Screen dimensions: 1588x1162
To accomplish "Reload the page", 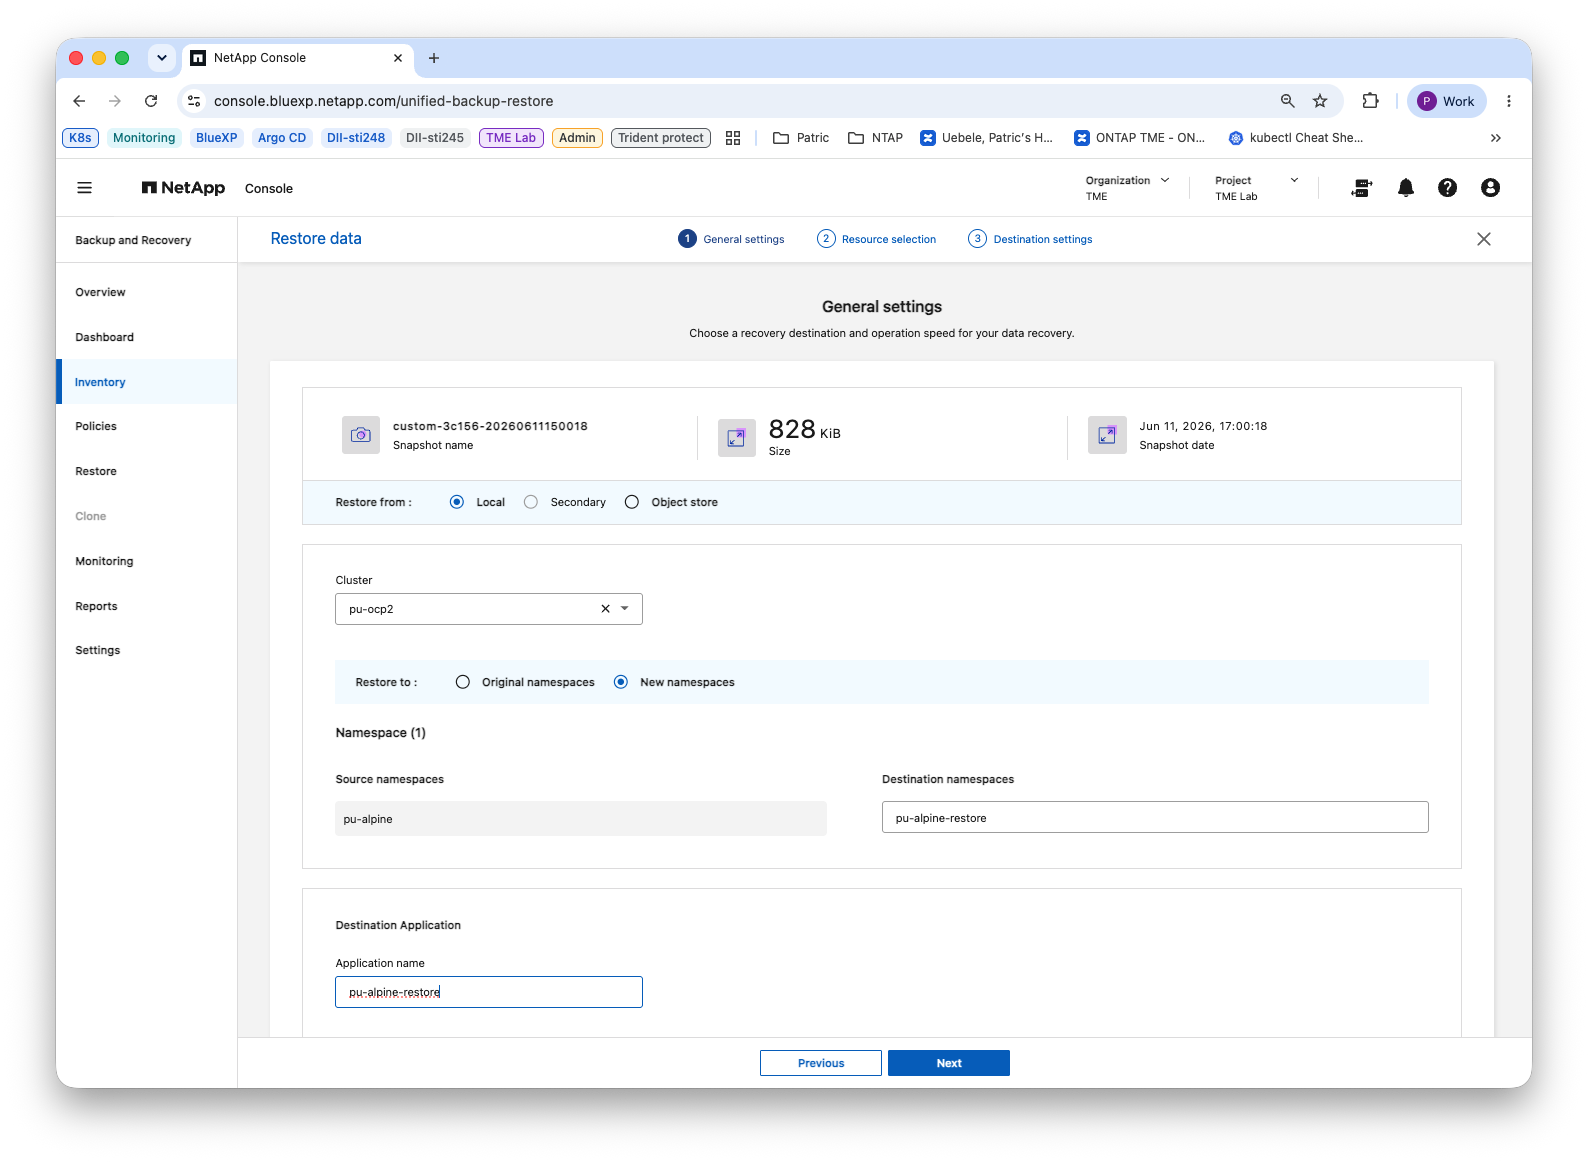I will (151, 101).
